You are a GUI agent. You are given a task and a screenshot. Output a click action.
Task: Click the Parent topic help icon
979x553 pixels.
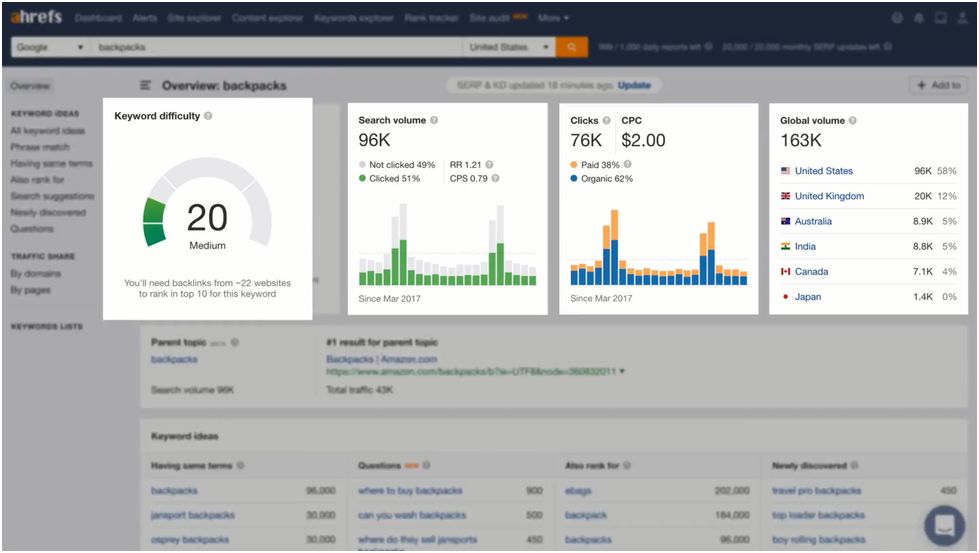235,342
